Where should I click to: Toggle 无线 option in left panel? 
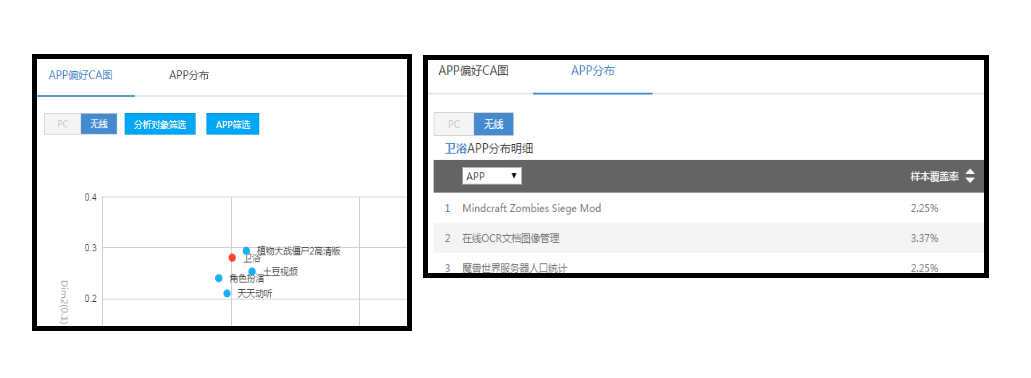(99, 124)
